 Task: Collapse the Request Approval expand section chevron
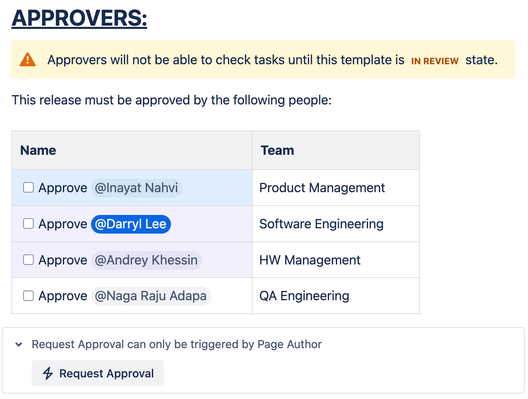pyautogui.click(x=19, y=344)
